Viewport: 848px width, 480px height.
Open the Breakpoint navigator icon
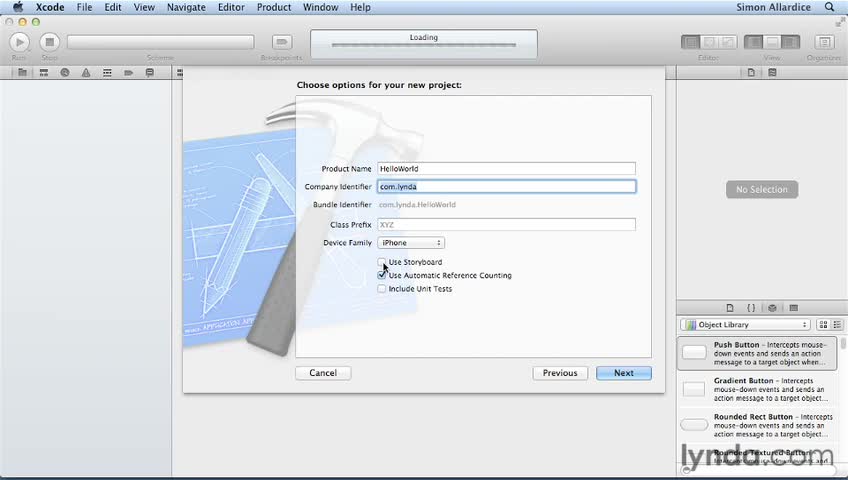(x=128, y=72)
